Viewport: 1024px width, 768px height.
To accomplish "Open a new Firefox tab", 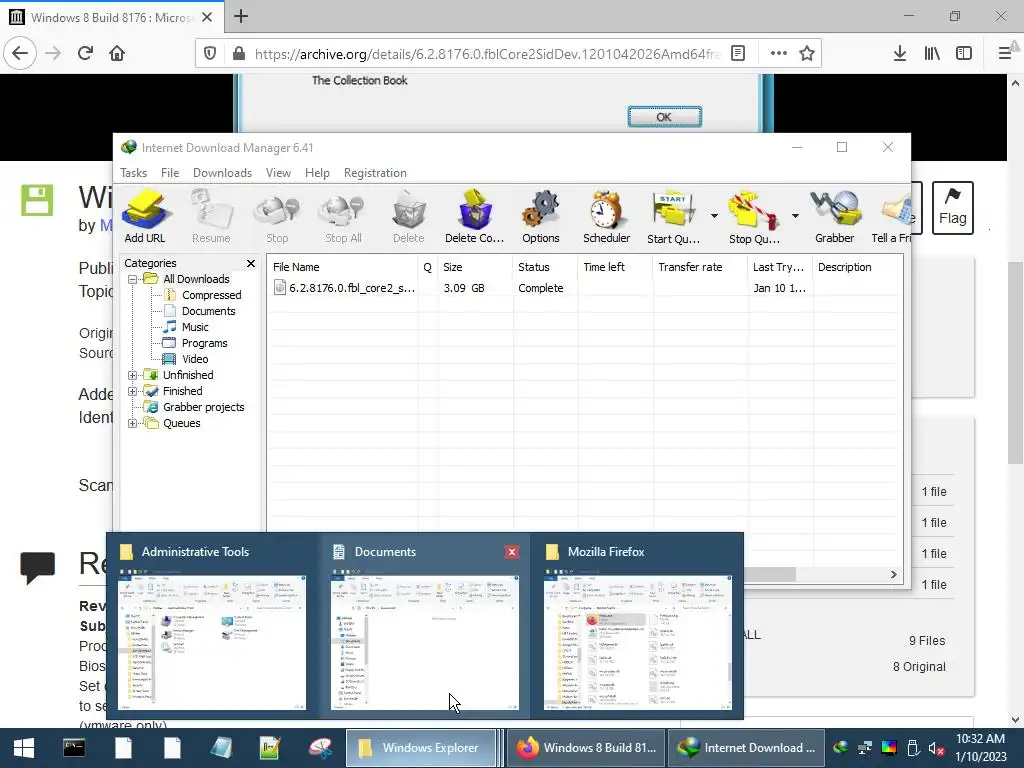I will click(241, 16).
